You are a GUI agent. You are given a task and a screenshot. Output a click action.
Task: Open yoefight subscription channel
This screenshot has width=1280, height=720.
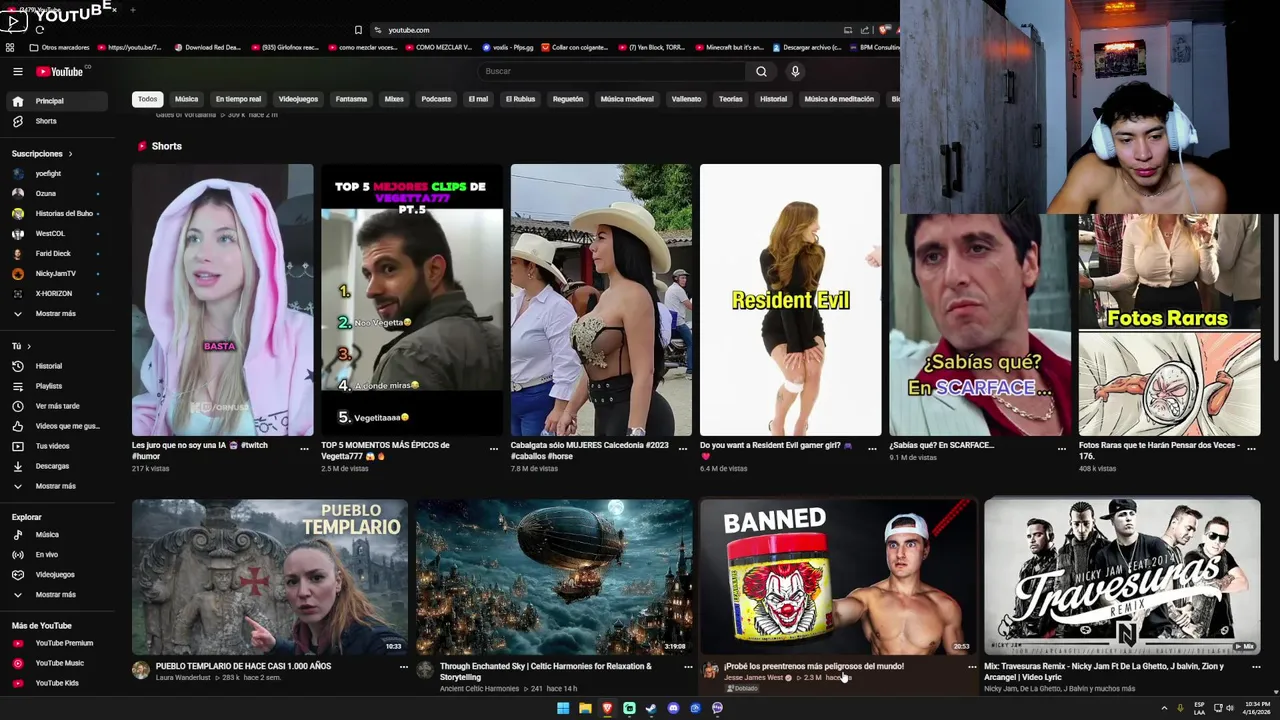click(55, 174)
